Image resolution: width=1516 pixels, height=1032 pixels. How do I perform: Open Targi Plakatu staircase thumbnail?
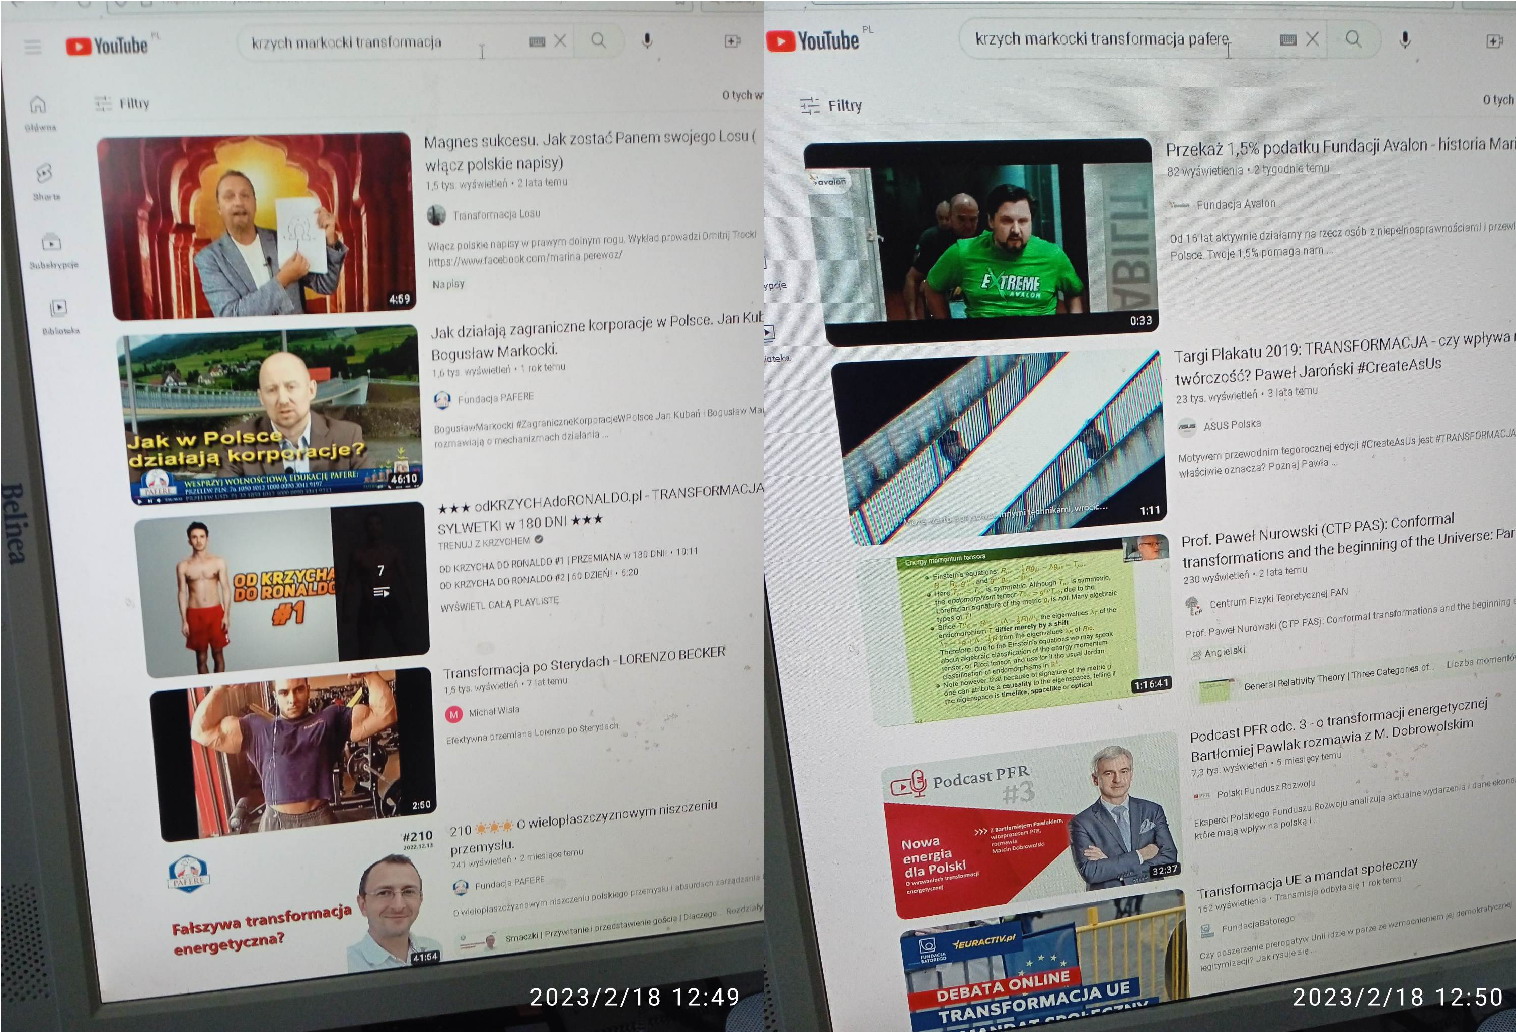point(1001,448)
